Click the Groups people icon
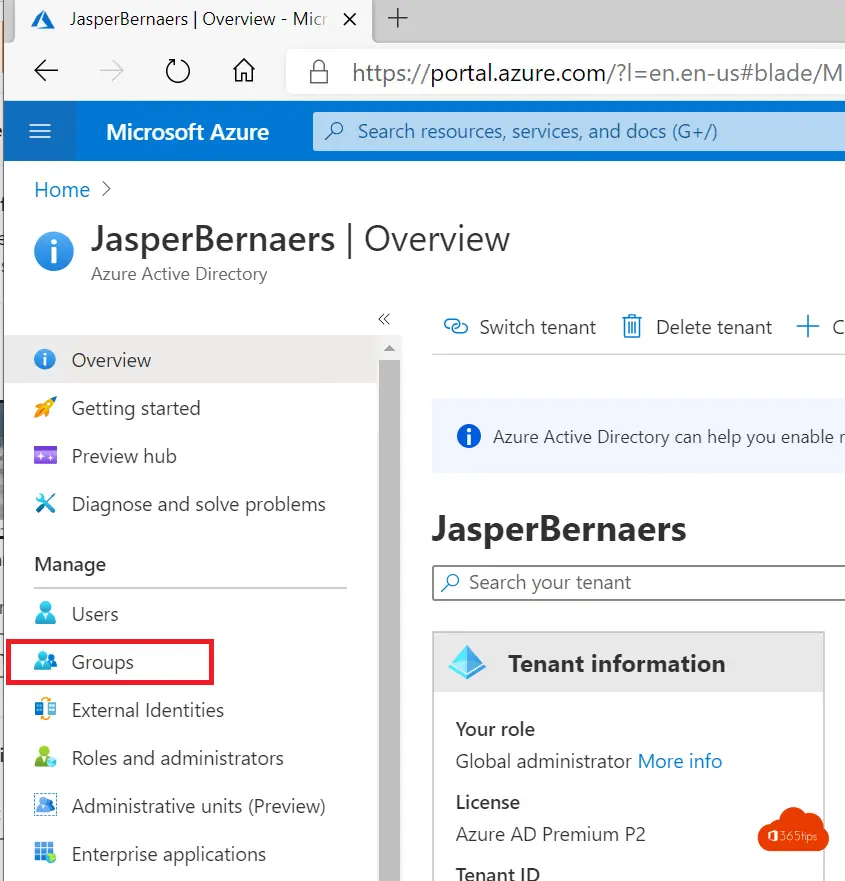845x881 pixels. click(x=45, y=661)
